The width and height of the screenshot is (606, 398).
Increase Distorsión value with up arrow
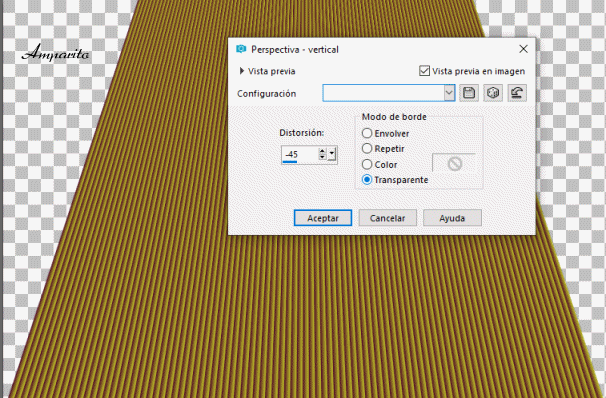pos(322,151)
